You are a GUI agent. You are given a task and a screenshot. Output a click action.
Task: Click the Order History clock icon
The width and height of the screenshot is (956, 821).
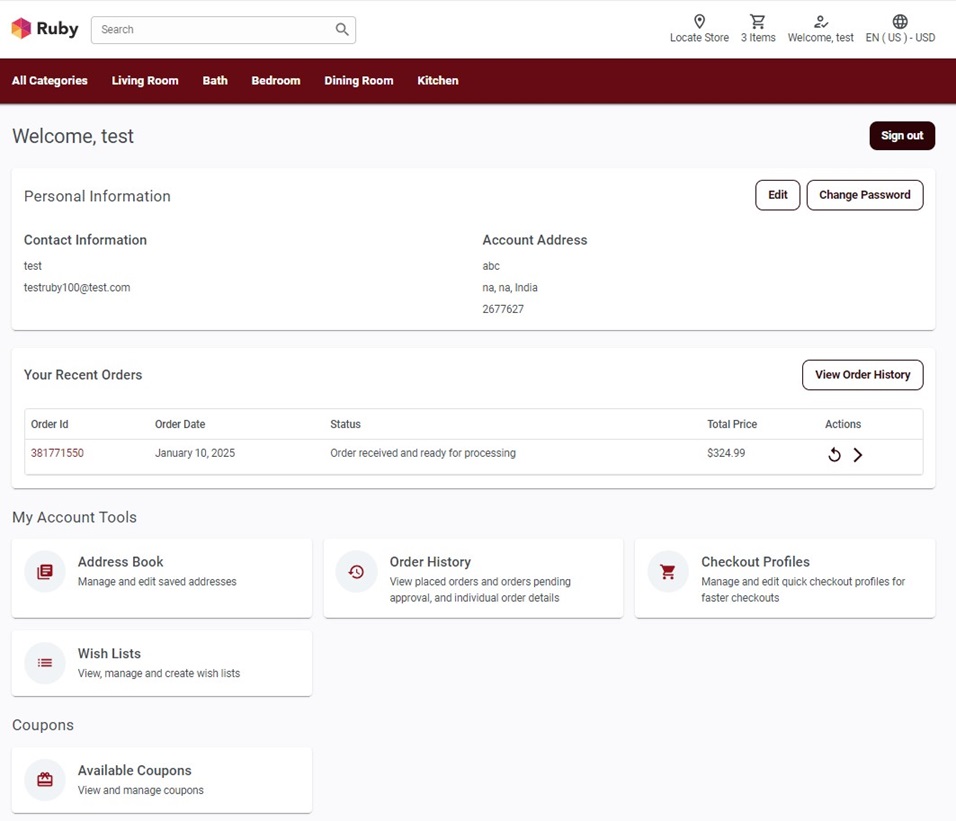coord(357,572)
